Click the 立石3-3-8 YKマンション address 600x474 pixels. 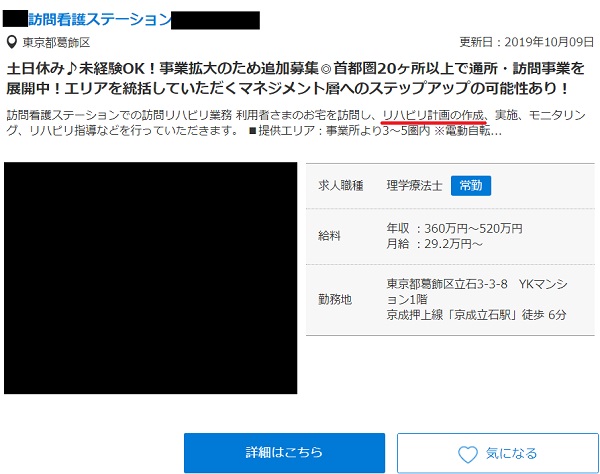(480, 290)
